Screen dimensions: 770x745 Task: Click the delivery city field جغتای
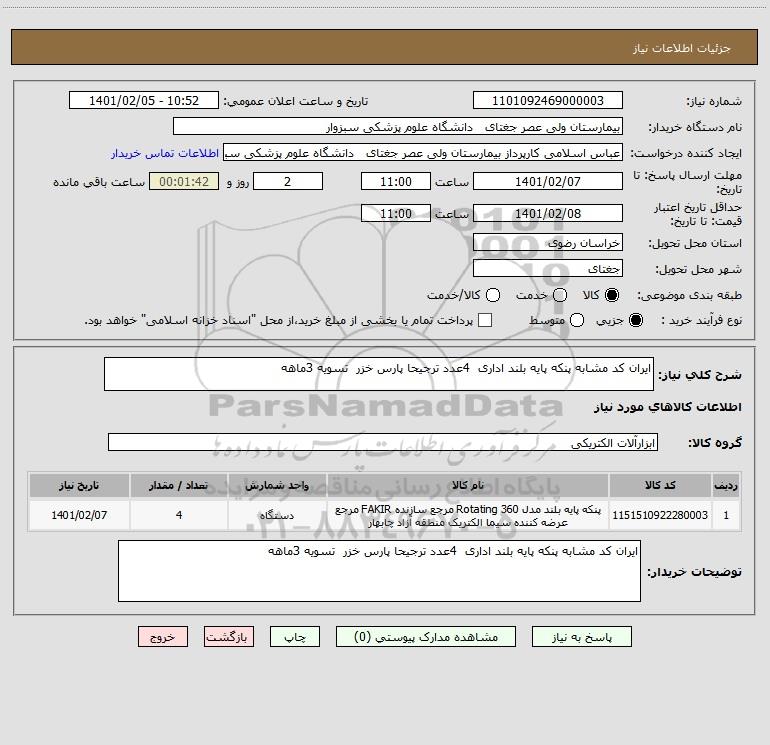point(548,269)
